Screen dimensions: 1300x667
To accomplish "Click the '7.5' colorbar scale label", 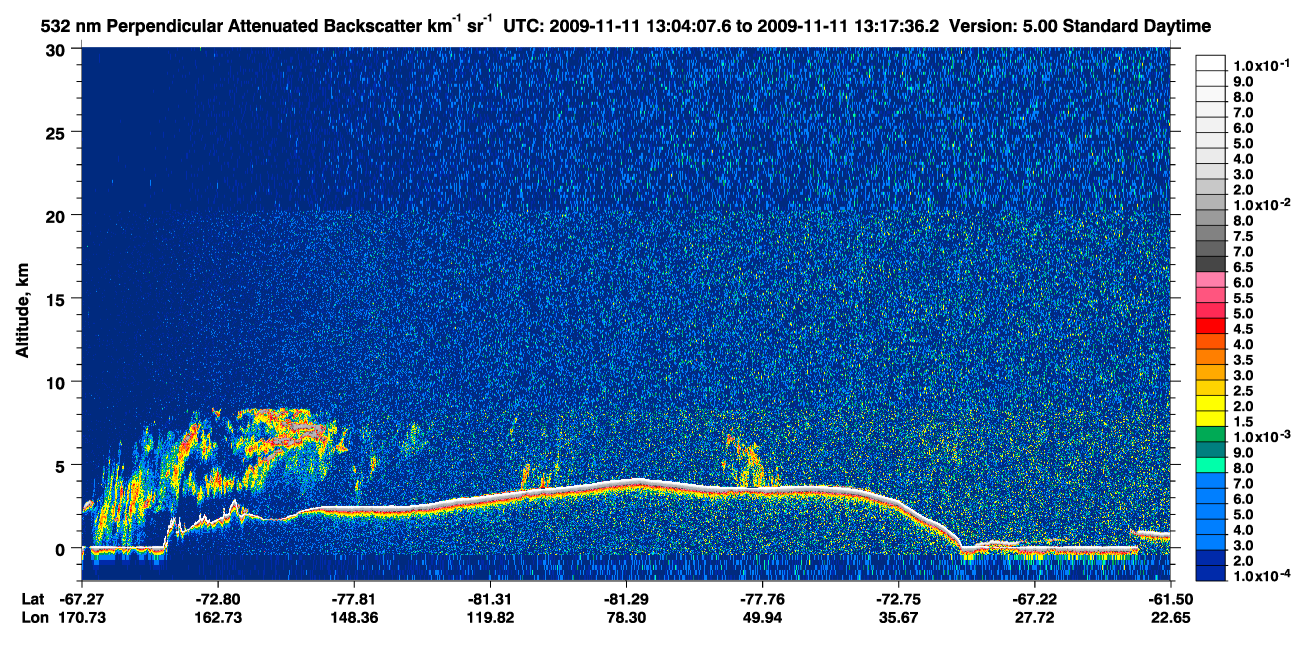I will (x=1243, y=236).
